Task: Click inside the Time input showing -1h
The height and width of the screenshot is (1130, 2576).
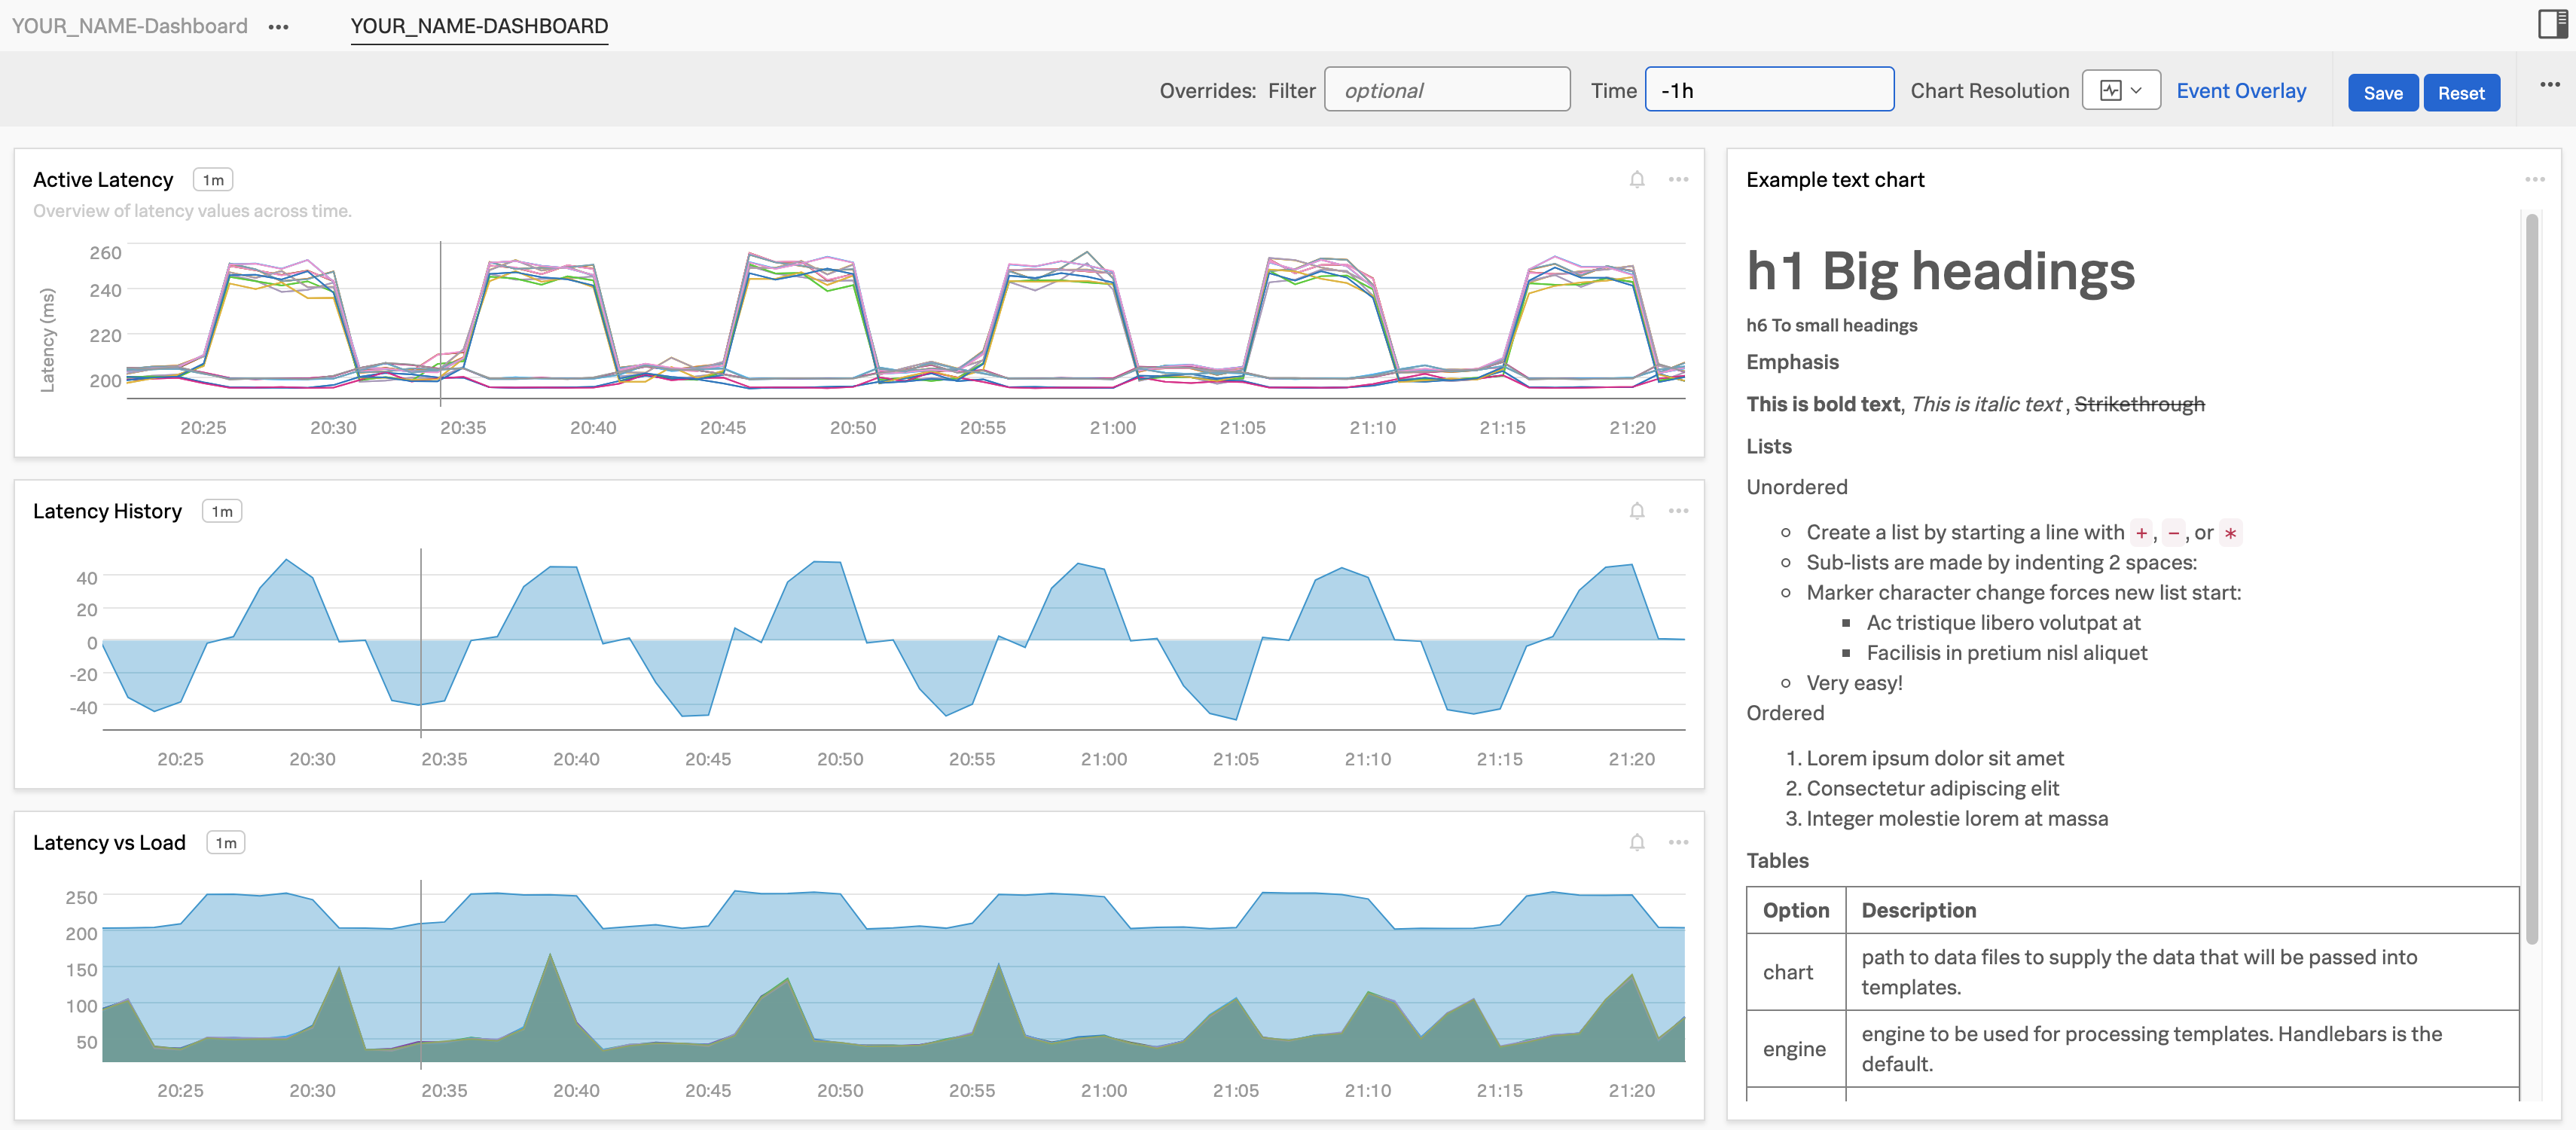Action: [1770, 89]
